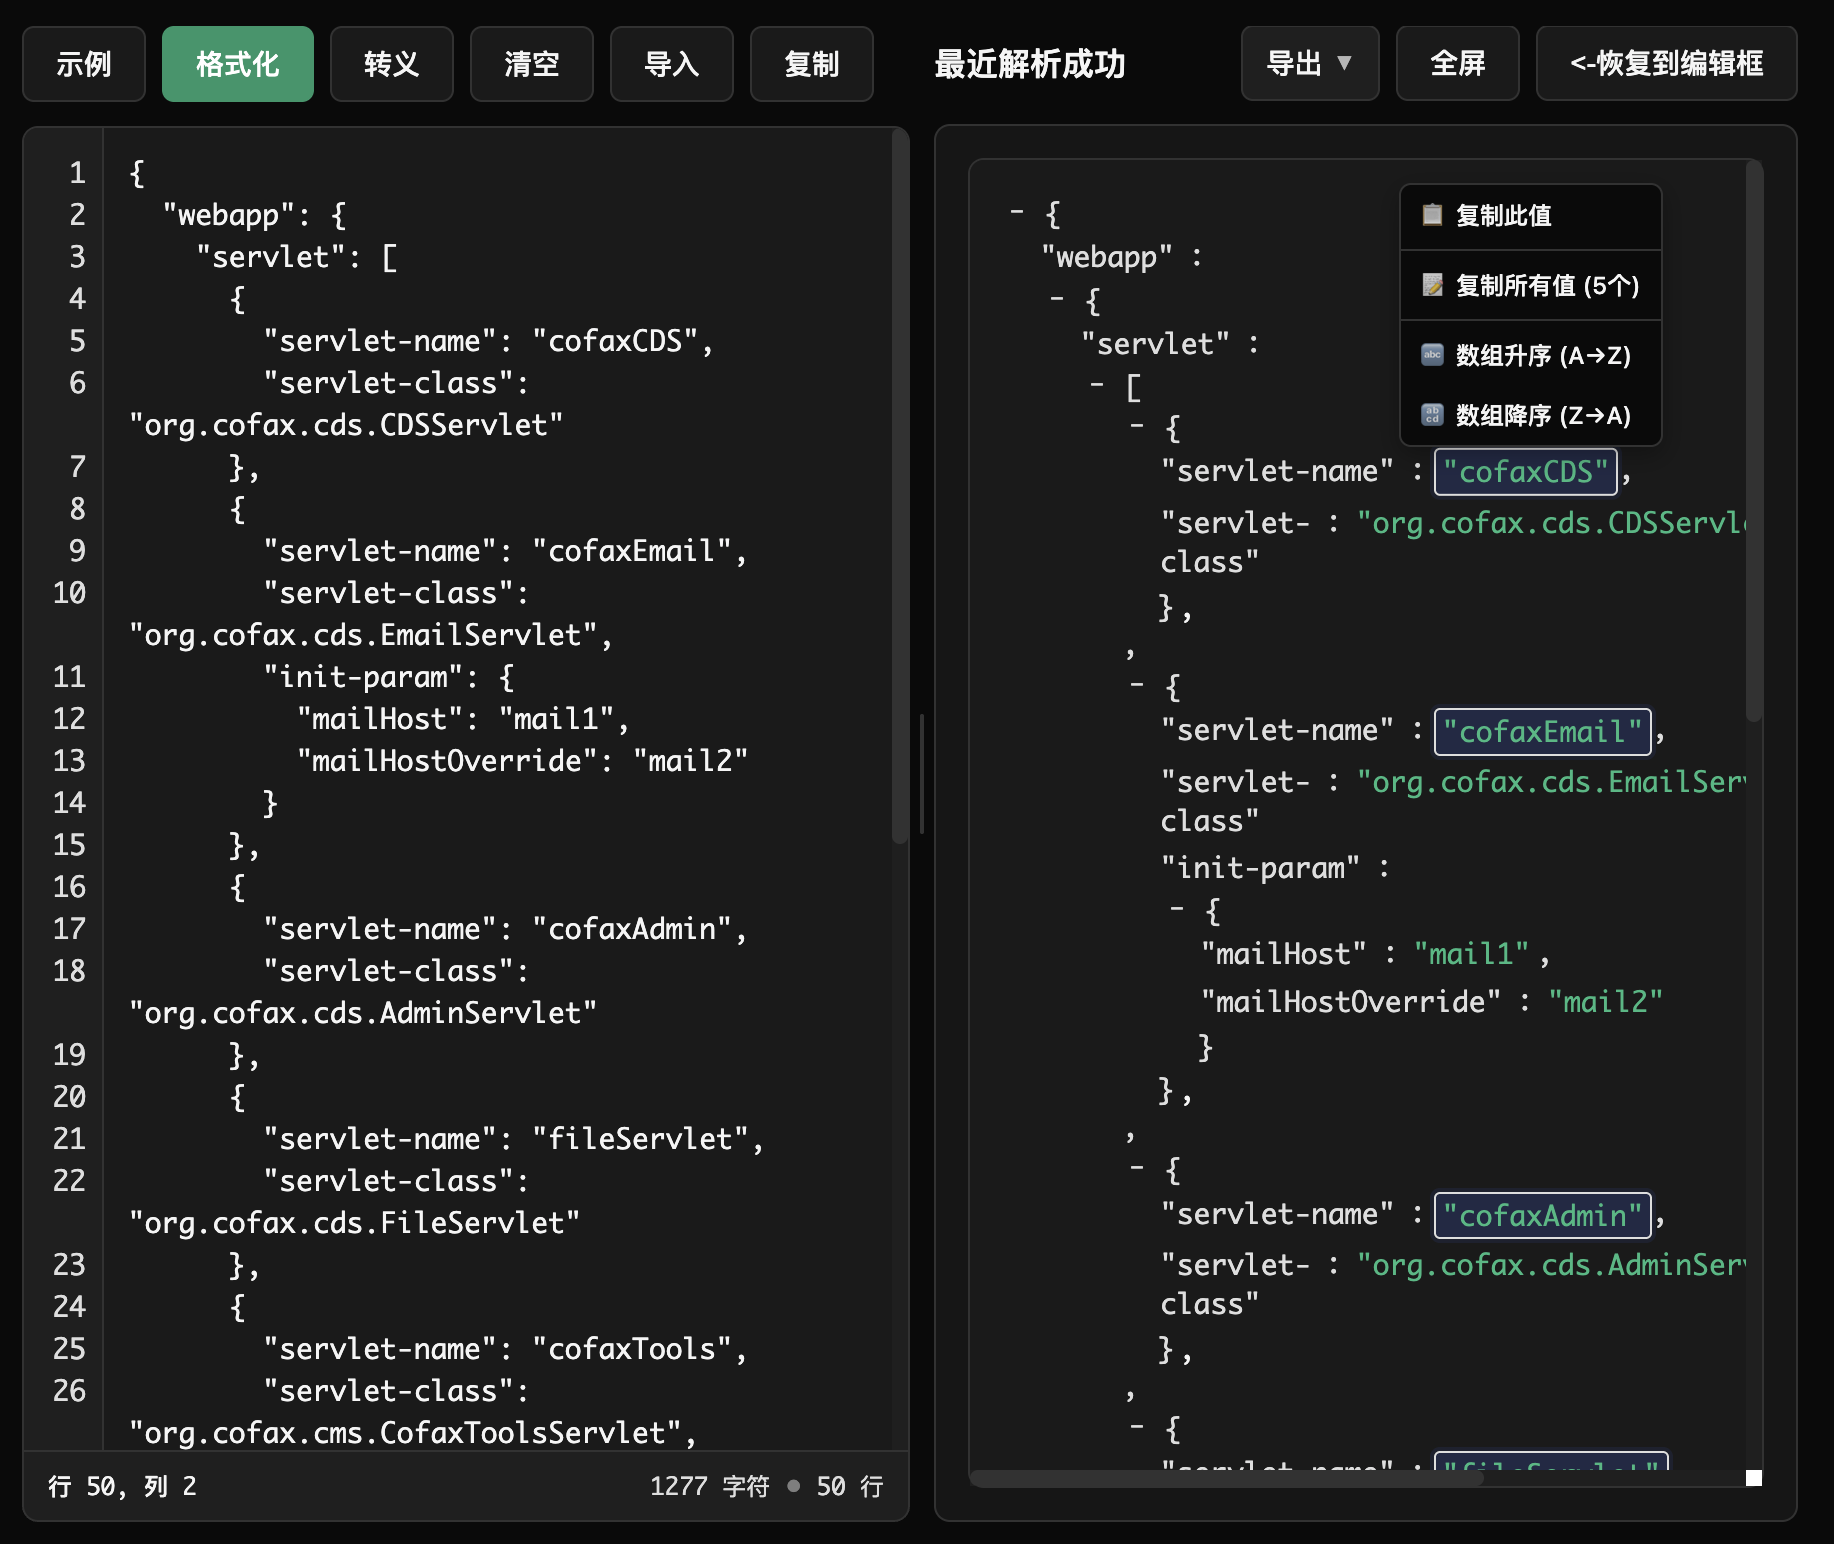The image size is (1834, 1544).
Task: Collapse the webapp object node
Action: [x=1057, y=299]
